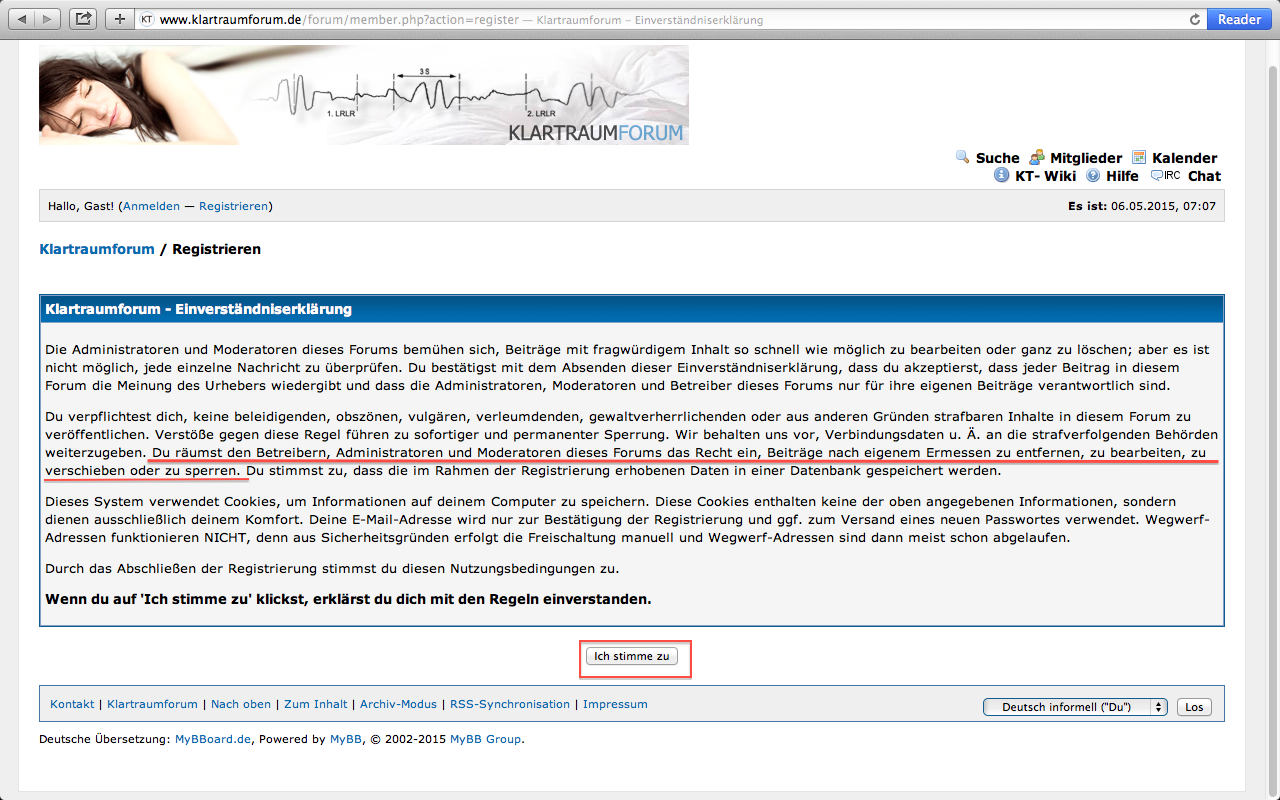Click the Ich stimme zu button
Image resolution: width=1280 pixels, height=800 pixels.
pyautogui.click(x=632, y=657)
